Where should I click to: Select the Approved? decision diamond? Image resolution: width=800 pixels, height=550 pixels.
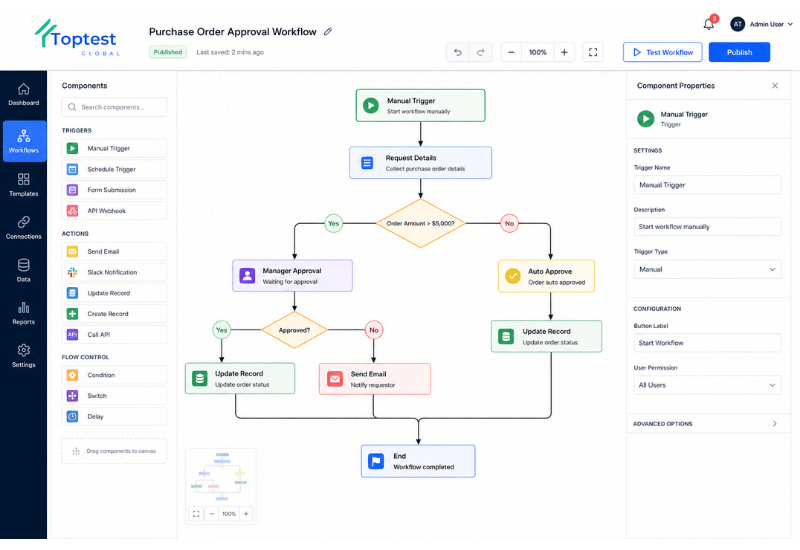pyautogui.click(x=294, y=330)
